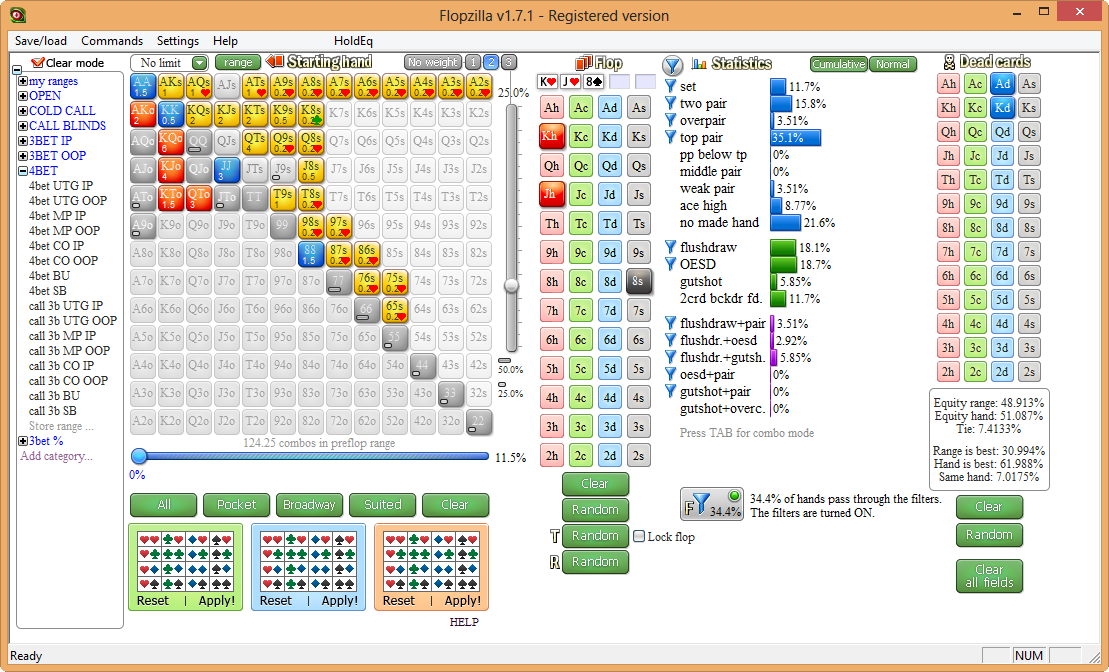Click the Pocket button

[x=236, y=505]
